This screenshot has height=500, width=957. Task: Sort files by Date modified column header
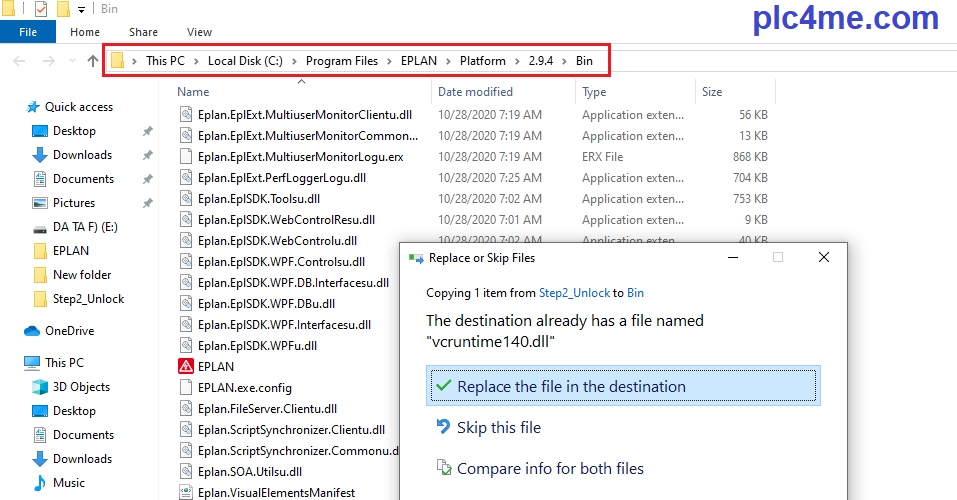pyautogui.click(x=475, y=92)
